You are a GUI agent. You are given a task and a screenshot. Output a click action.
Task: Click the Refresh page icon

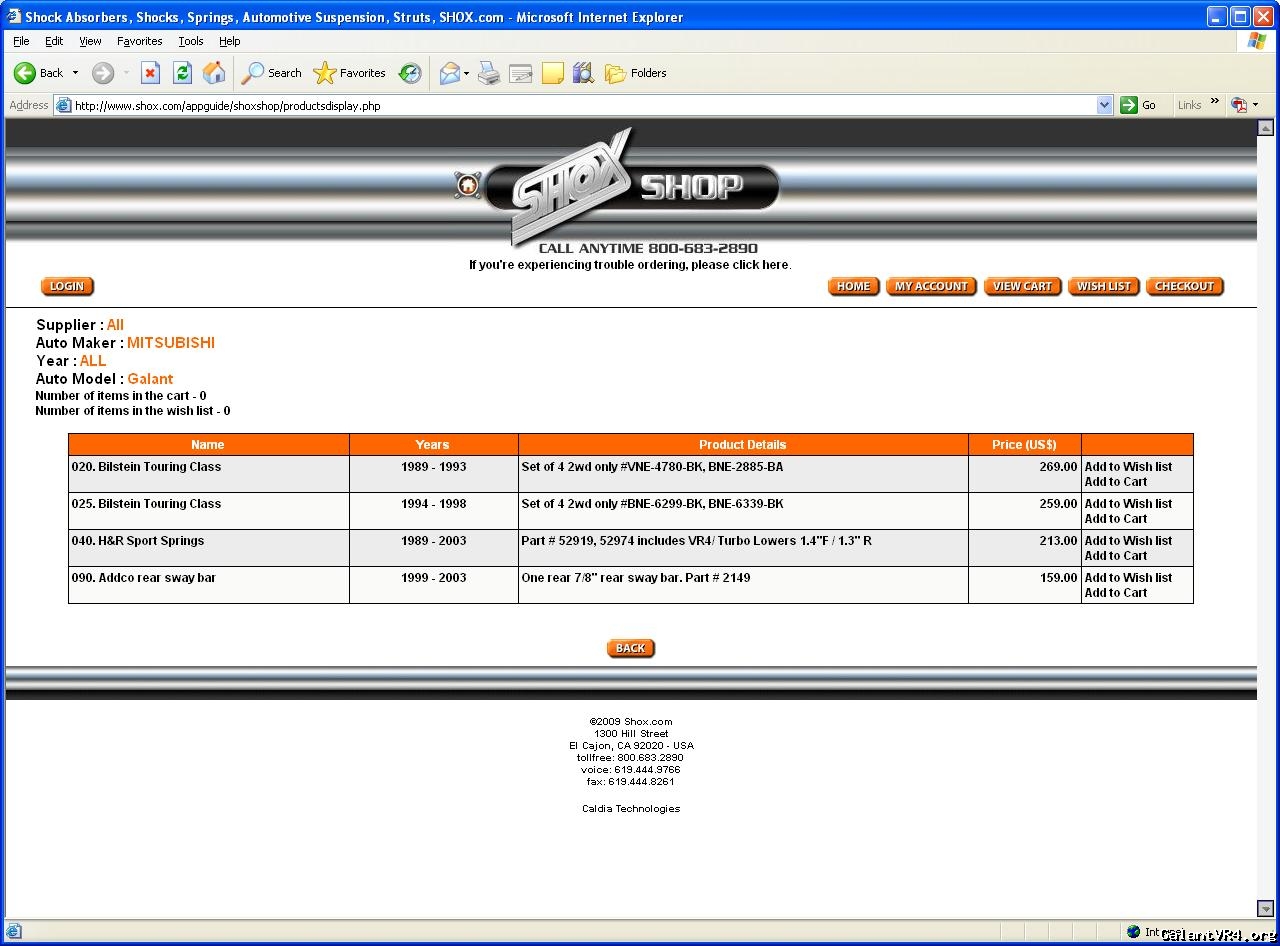coord(182,73)
